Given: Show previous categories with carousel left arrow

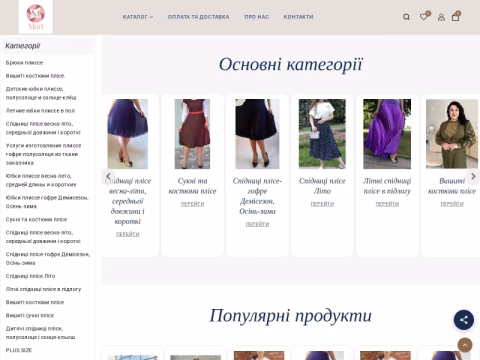Looking at the screenshot, I should 108,176.
